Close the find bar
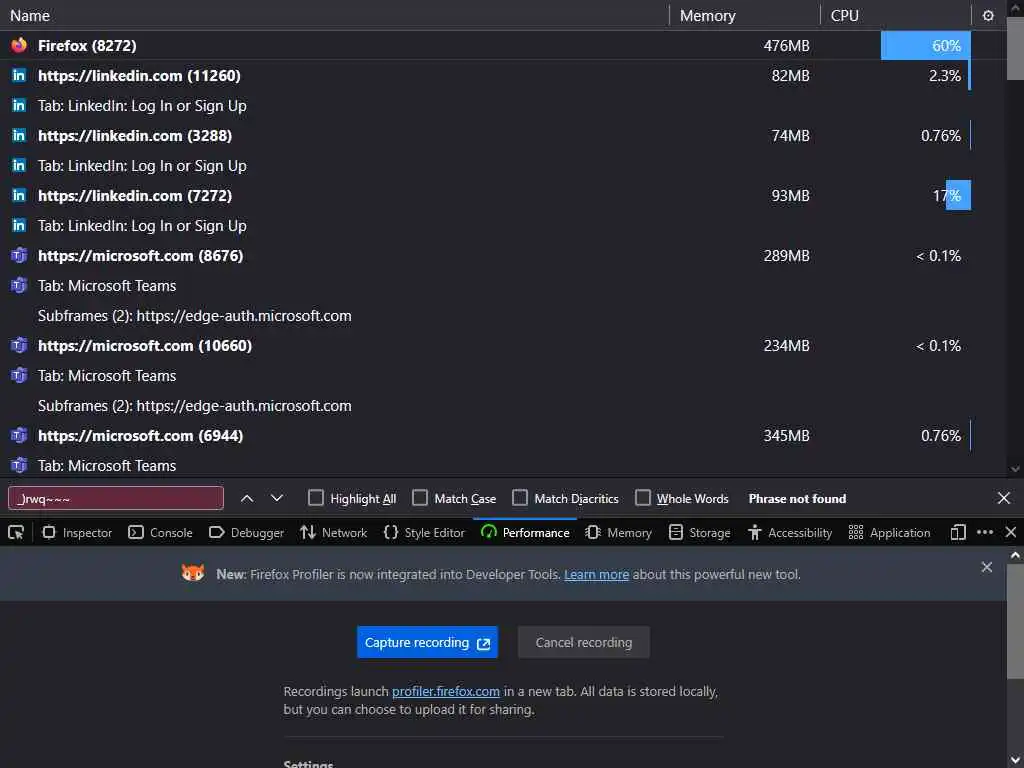This screenshot has width=1024, height=768. point(1004,498)
